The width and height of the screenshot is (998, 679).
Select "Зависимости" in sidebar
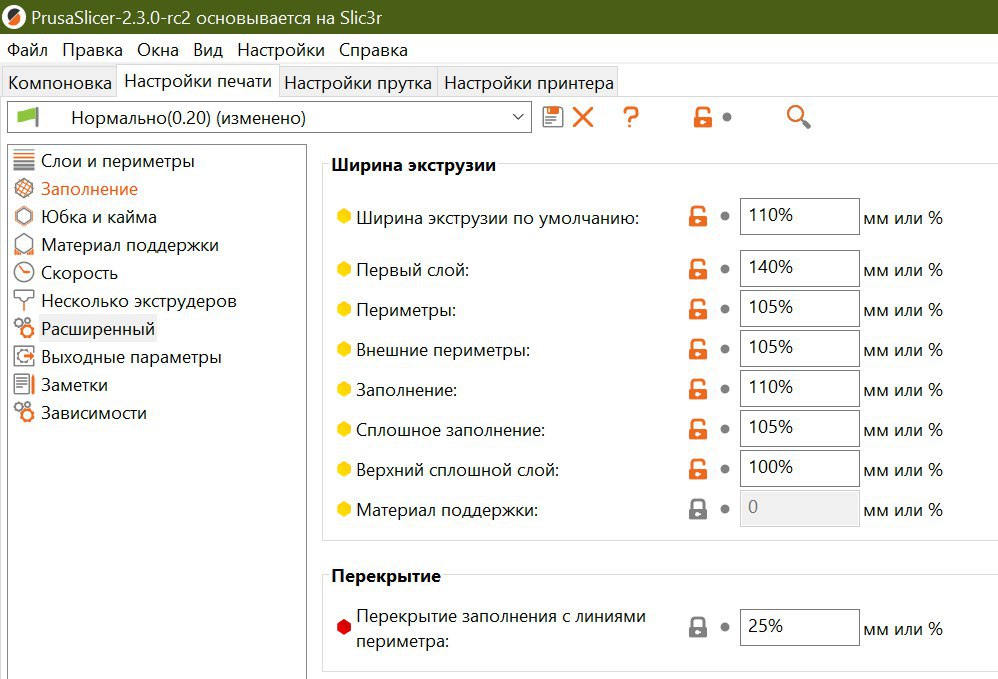point(94,413)
